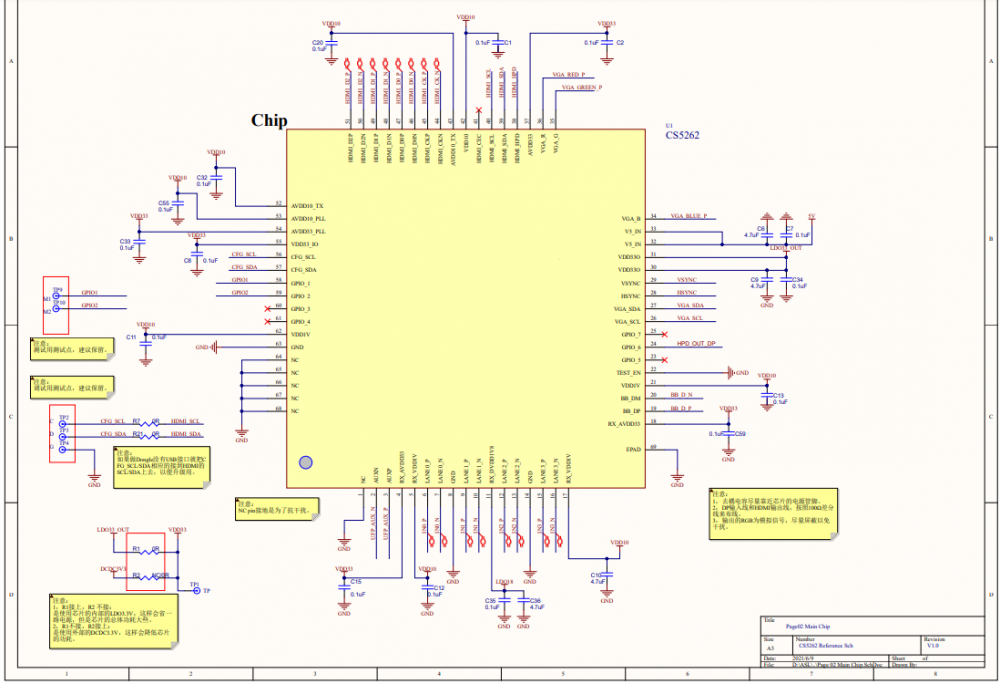Click "CS5262 Reference Sch" document number
The width and height of the screenshot is (1000, 684).
coord(826,646)
